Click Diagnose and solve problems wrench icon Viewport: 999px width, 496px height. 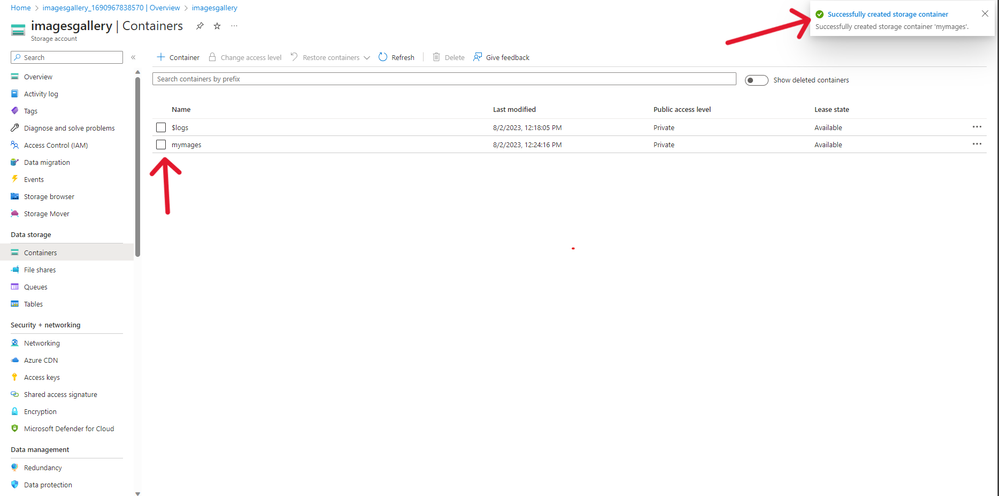tap(15, 128)
